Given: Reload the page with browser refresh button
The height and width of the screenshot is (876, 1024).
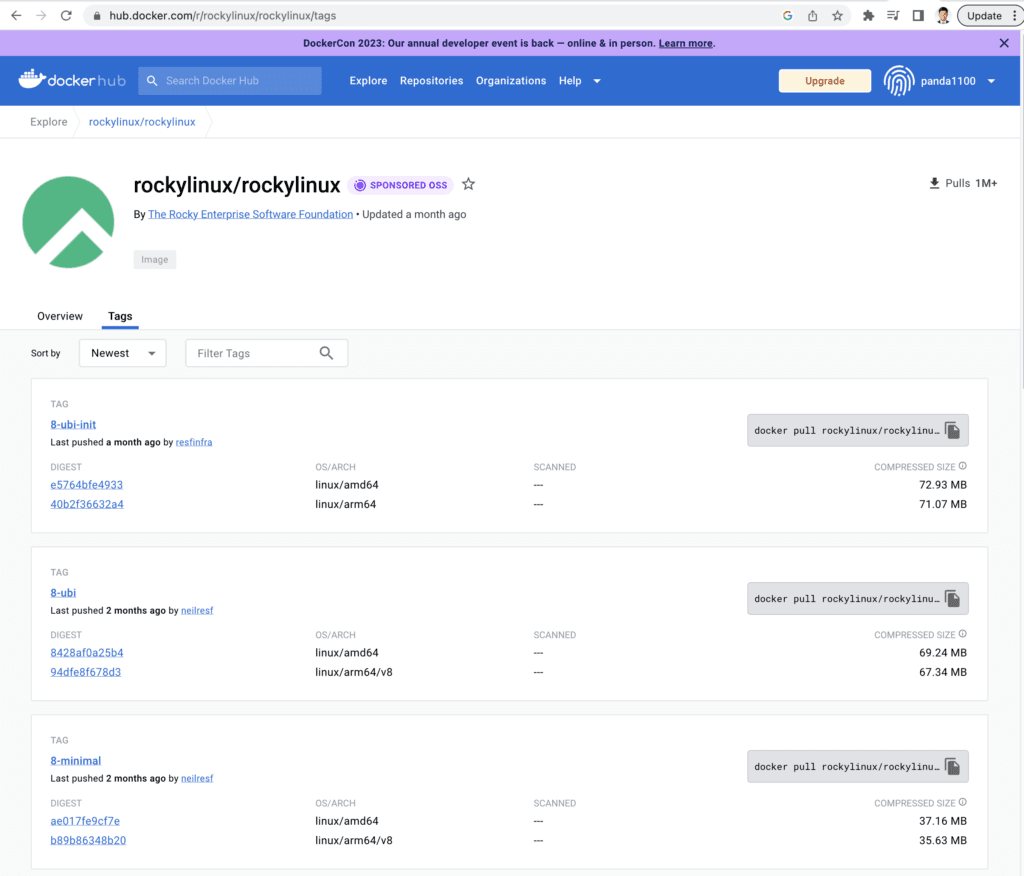Looking at the screenshot, I should (66, 16).
